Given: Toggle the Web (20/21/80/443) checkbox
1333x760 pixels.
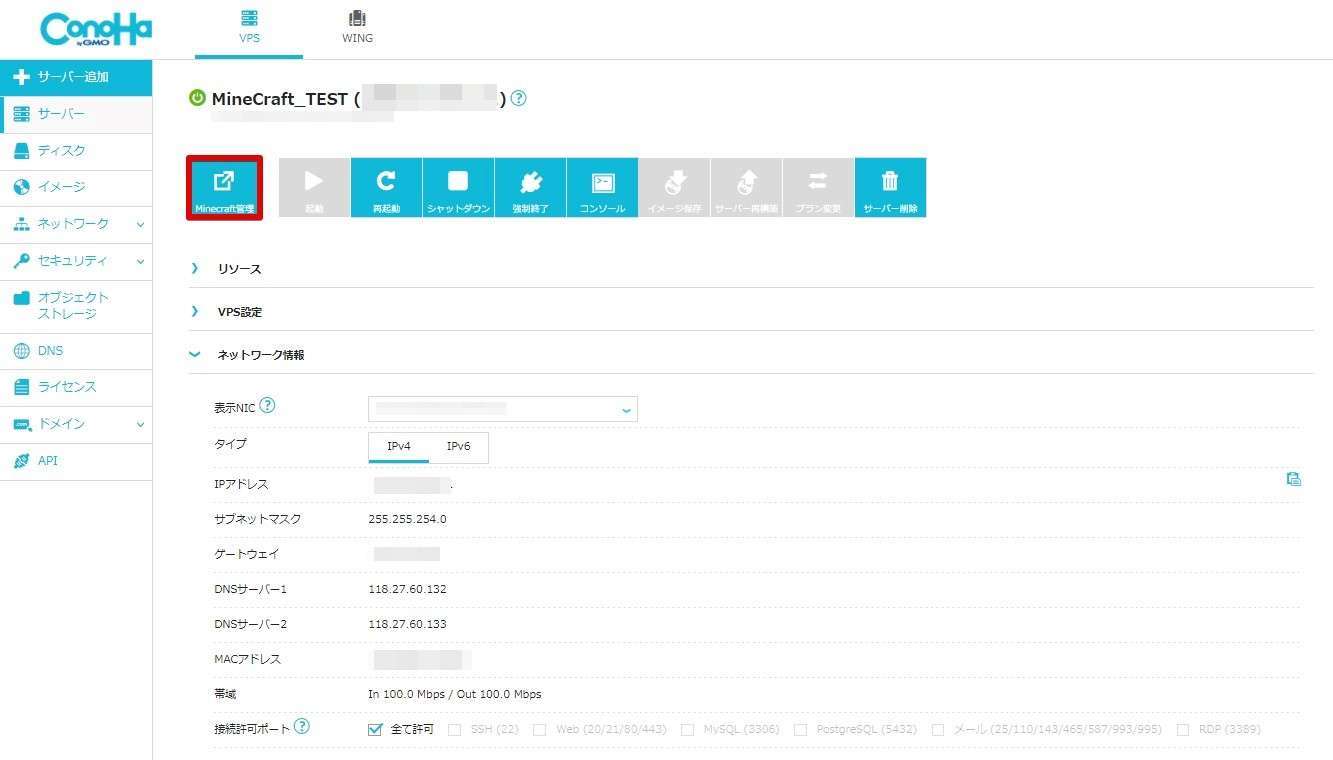Looking at the screenshot, I should click(539, 730).
